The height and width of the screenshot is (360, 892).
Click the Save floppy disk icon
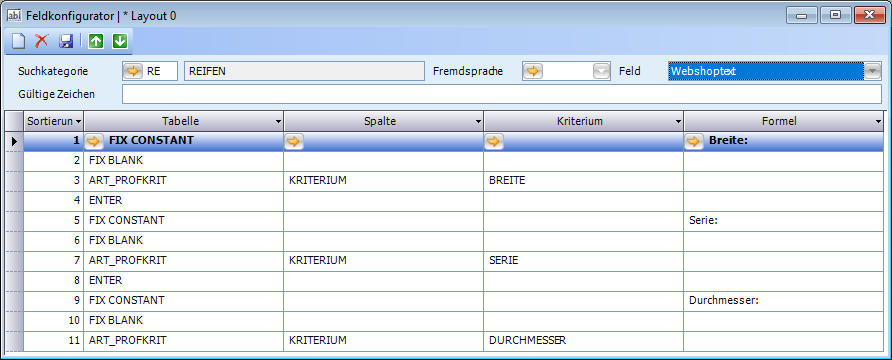pyautogui.click(x=66, y=41)
